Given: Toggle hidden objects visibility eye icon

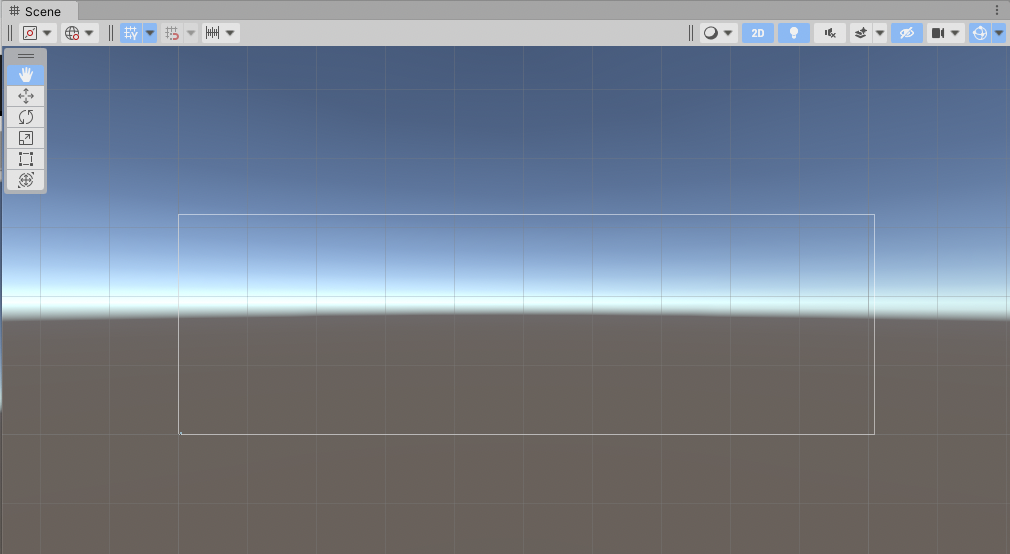Looking at the screenshot, I should (x=907, y=33).
